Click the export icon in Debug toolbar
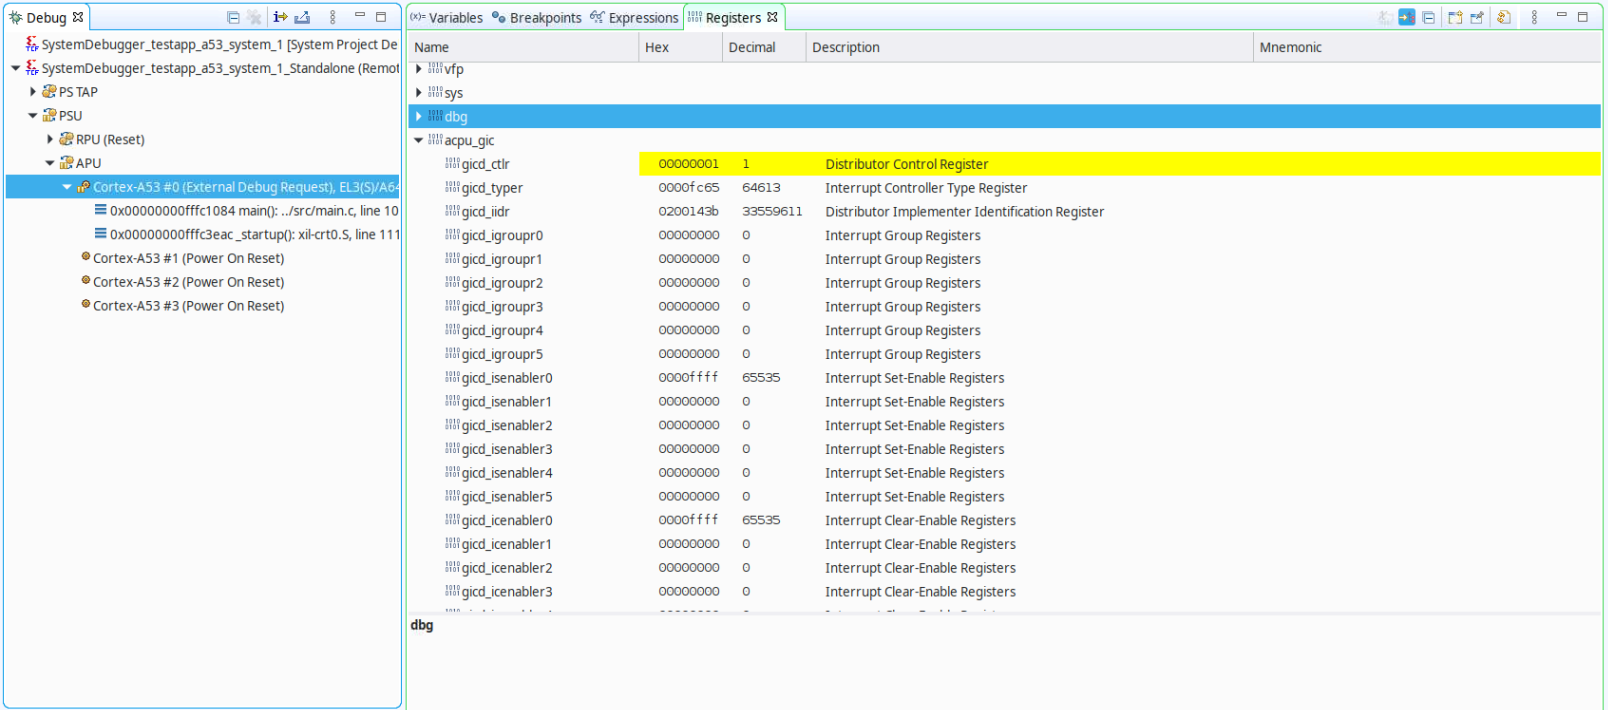Screen dimensions: 1608x710 pos(303,17)
